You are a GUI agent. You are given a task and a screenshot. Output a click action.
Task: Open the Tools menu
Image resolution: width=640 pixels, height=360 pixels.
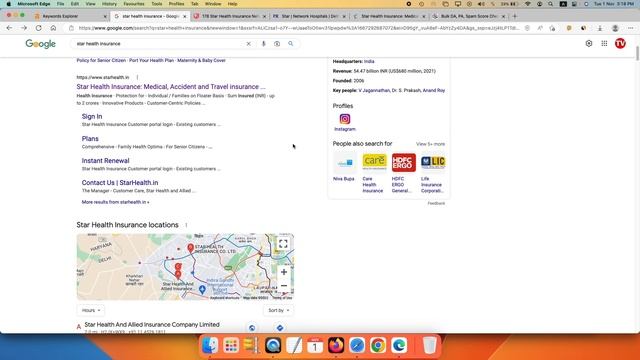click(x=157, y=4)
